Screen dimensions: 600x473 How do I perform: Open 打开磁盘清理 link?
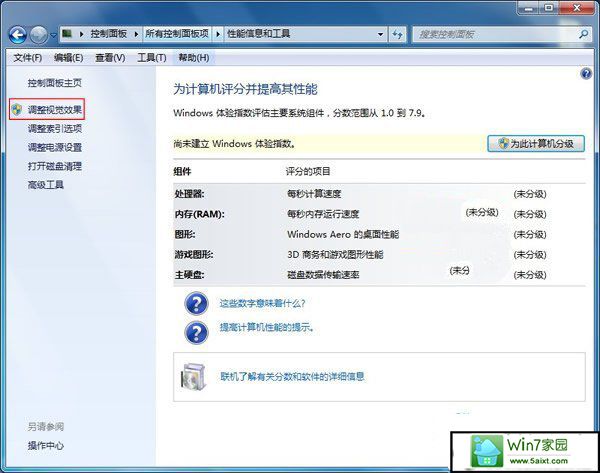click(x=55, y=166)
